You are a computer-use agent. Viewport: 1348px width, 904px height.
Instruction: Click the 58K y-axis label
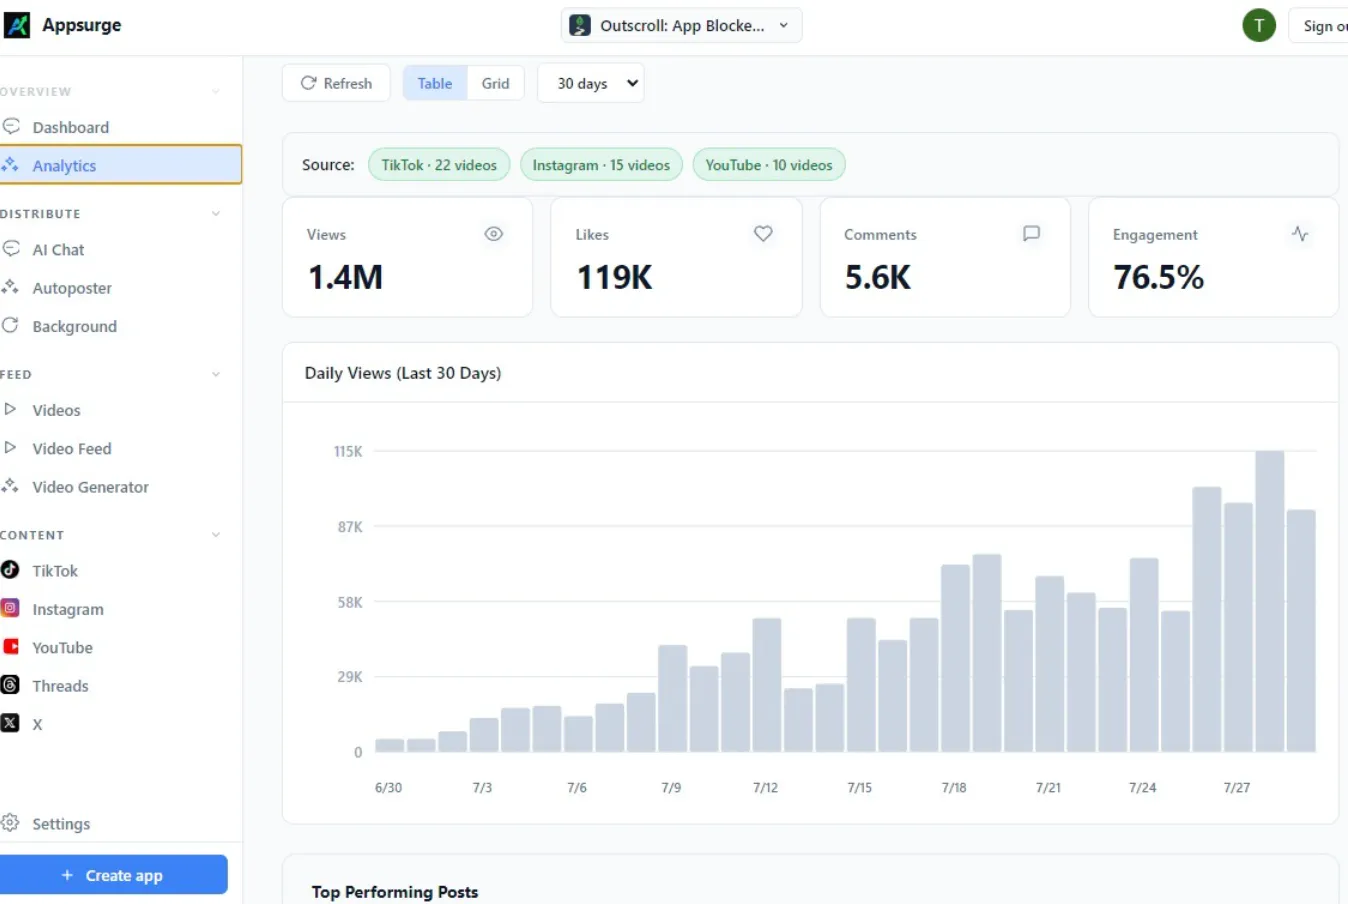pos(350,602)
